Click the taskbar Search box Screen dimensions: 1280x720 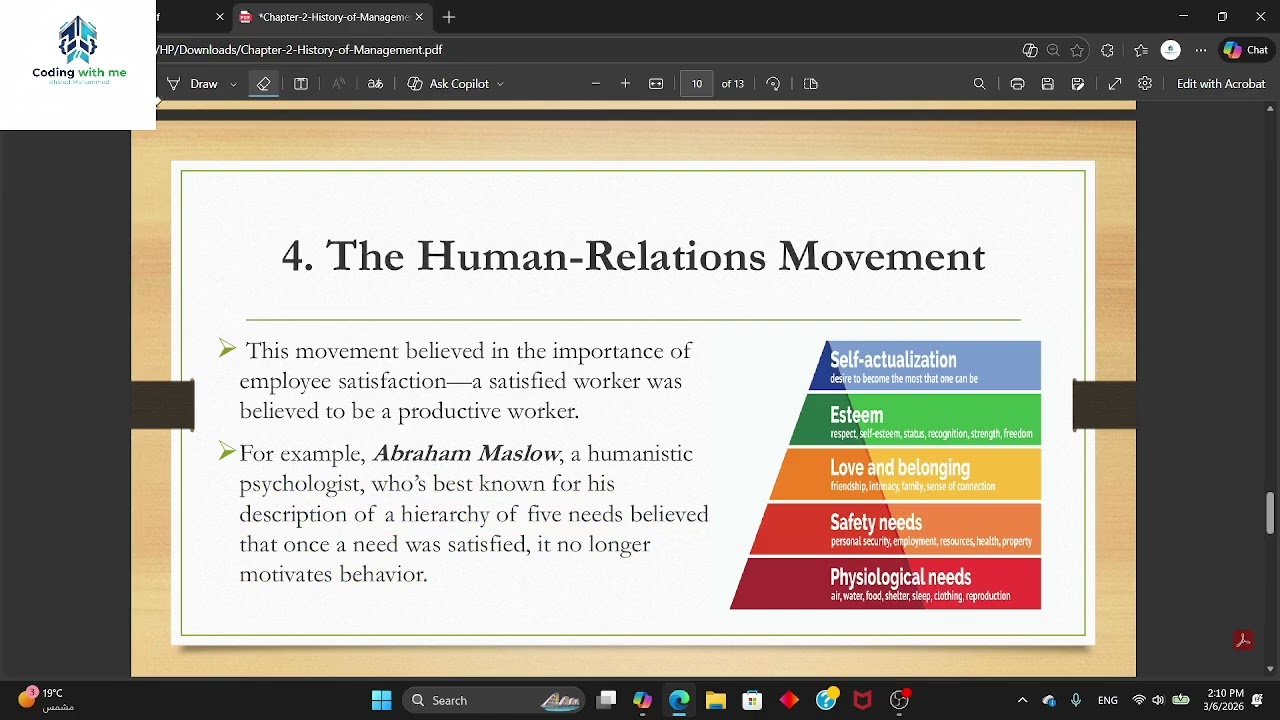(495, 700)
